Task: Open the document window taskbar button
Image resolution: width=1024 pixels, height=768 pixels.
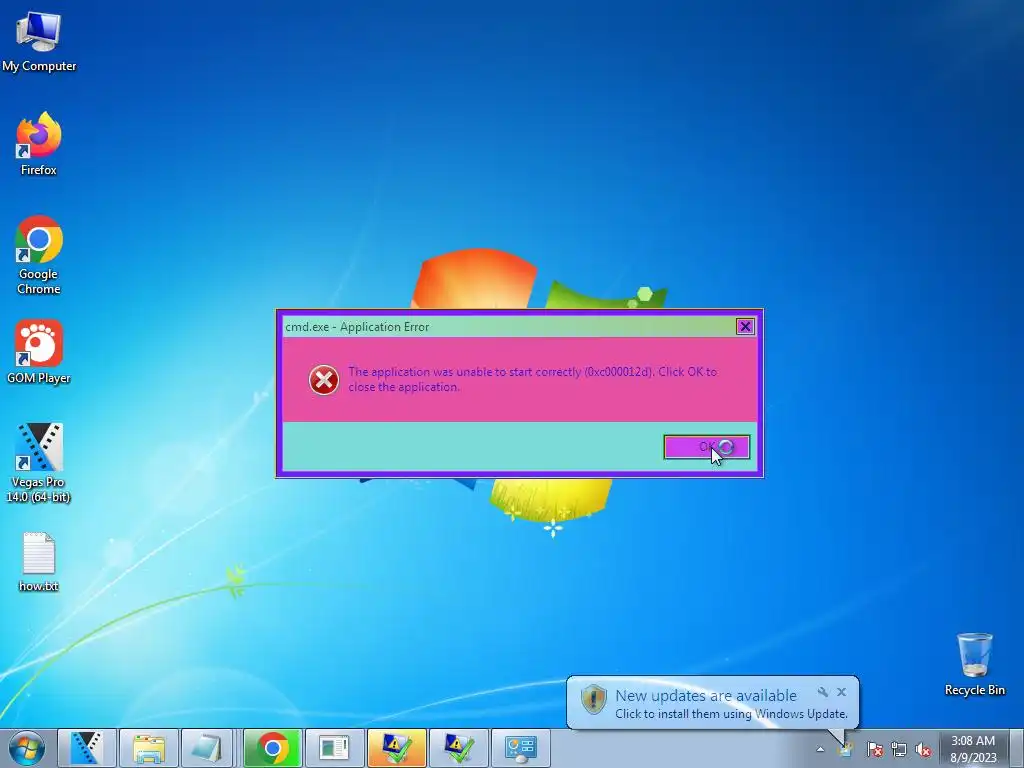Action: click(334, 748)
